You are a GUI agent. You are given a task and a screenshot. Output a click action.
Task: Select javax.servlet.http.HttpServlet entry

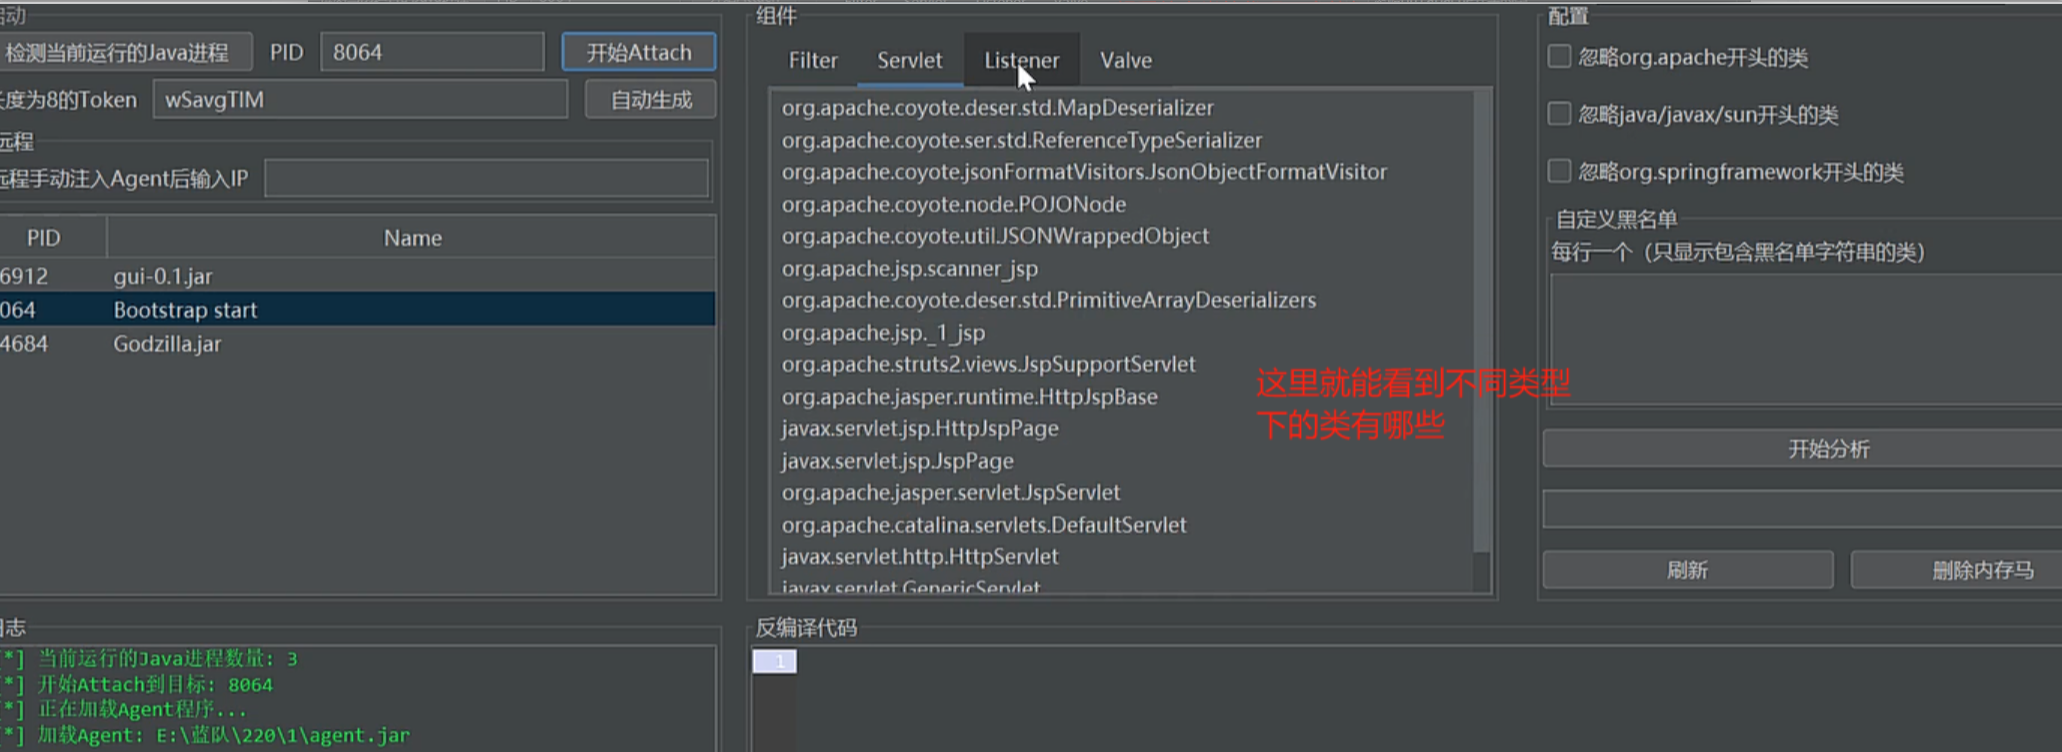(919, 556)
